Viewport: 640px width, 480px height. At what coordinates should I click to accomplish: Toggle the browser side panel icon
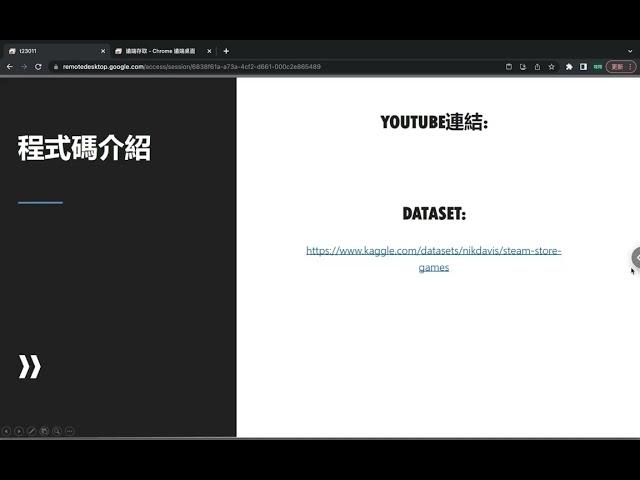(583, 67)
